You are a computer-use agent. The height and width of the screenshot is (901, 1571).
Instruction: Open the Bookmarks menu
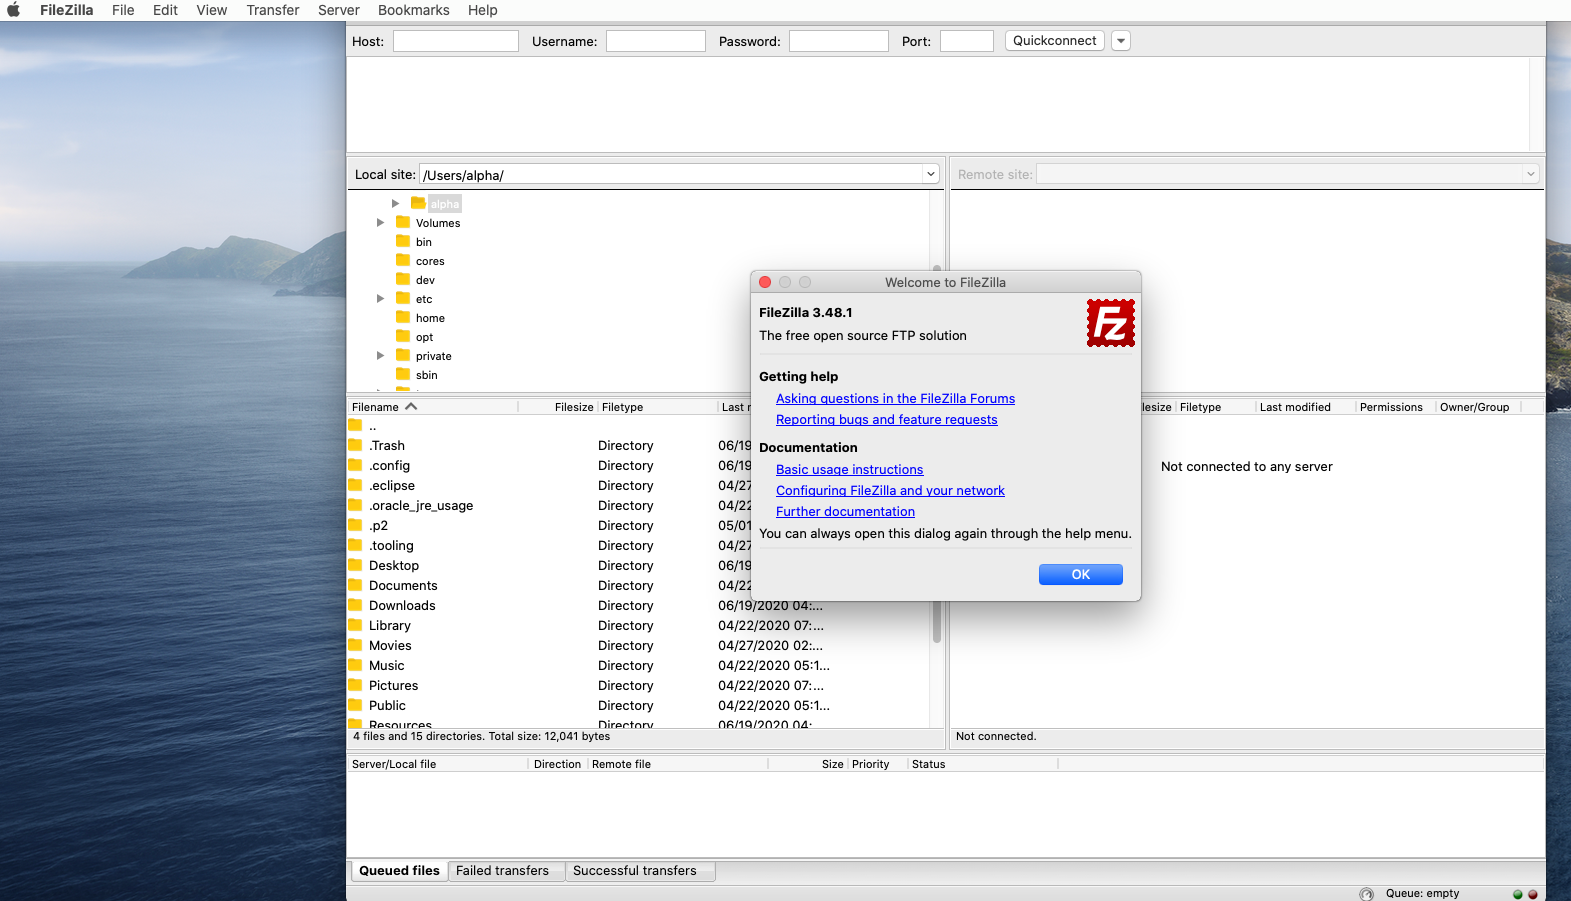(x=414, y=10)
